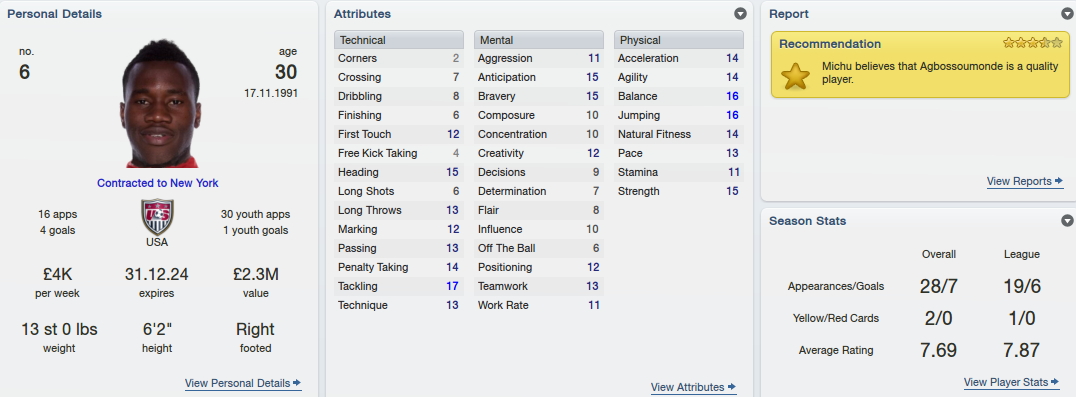
Task: Open the Attributes panel dropdown arrow
Action: 740,14
